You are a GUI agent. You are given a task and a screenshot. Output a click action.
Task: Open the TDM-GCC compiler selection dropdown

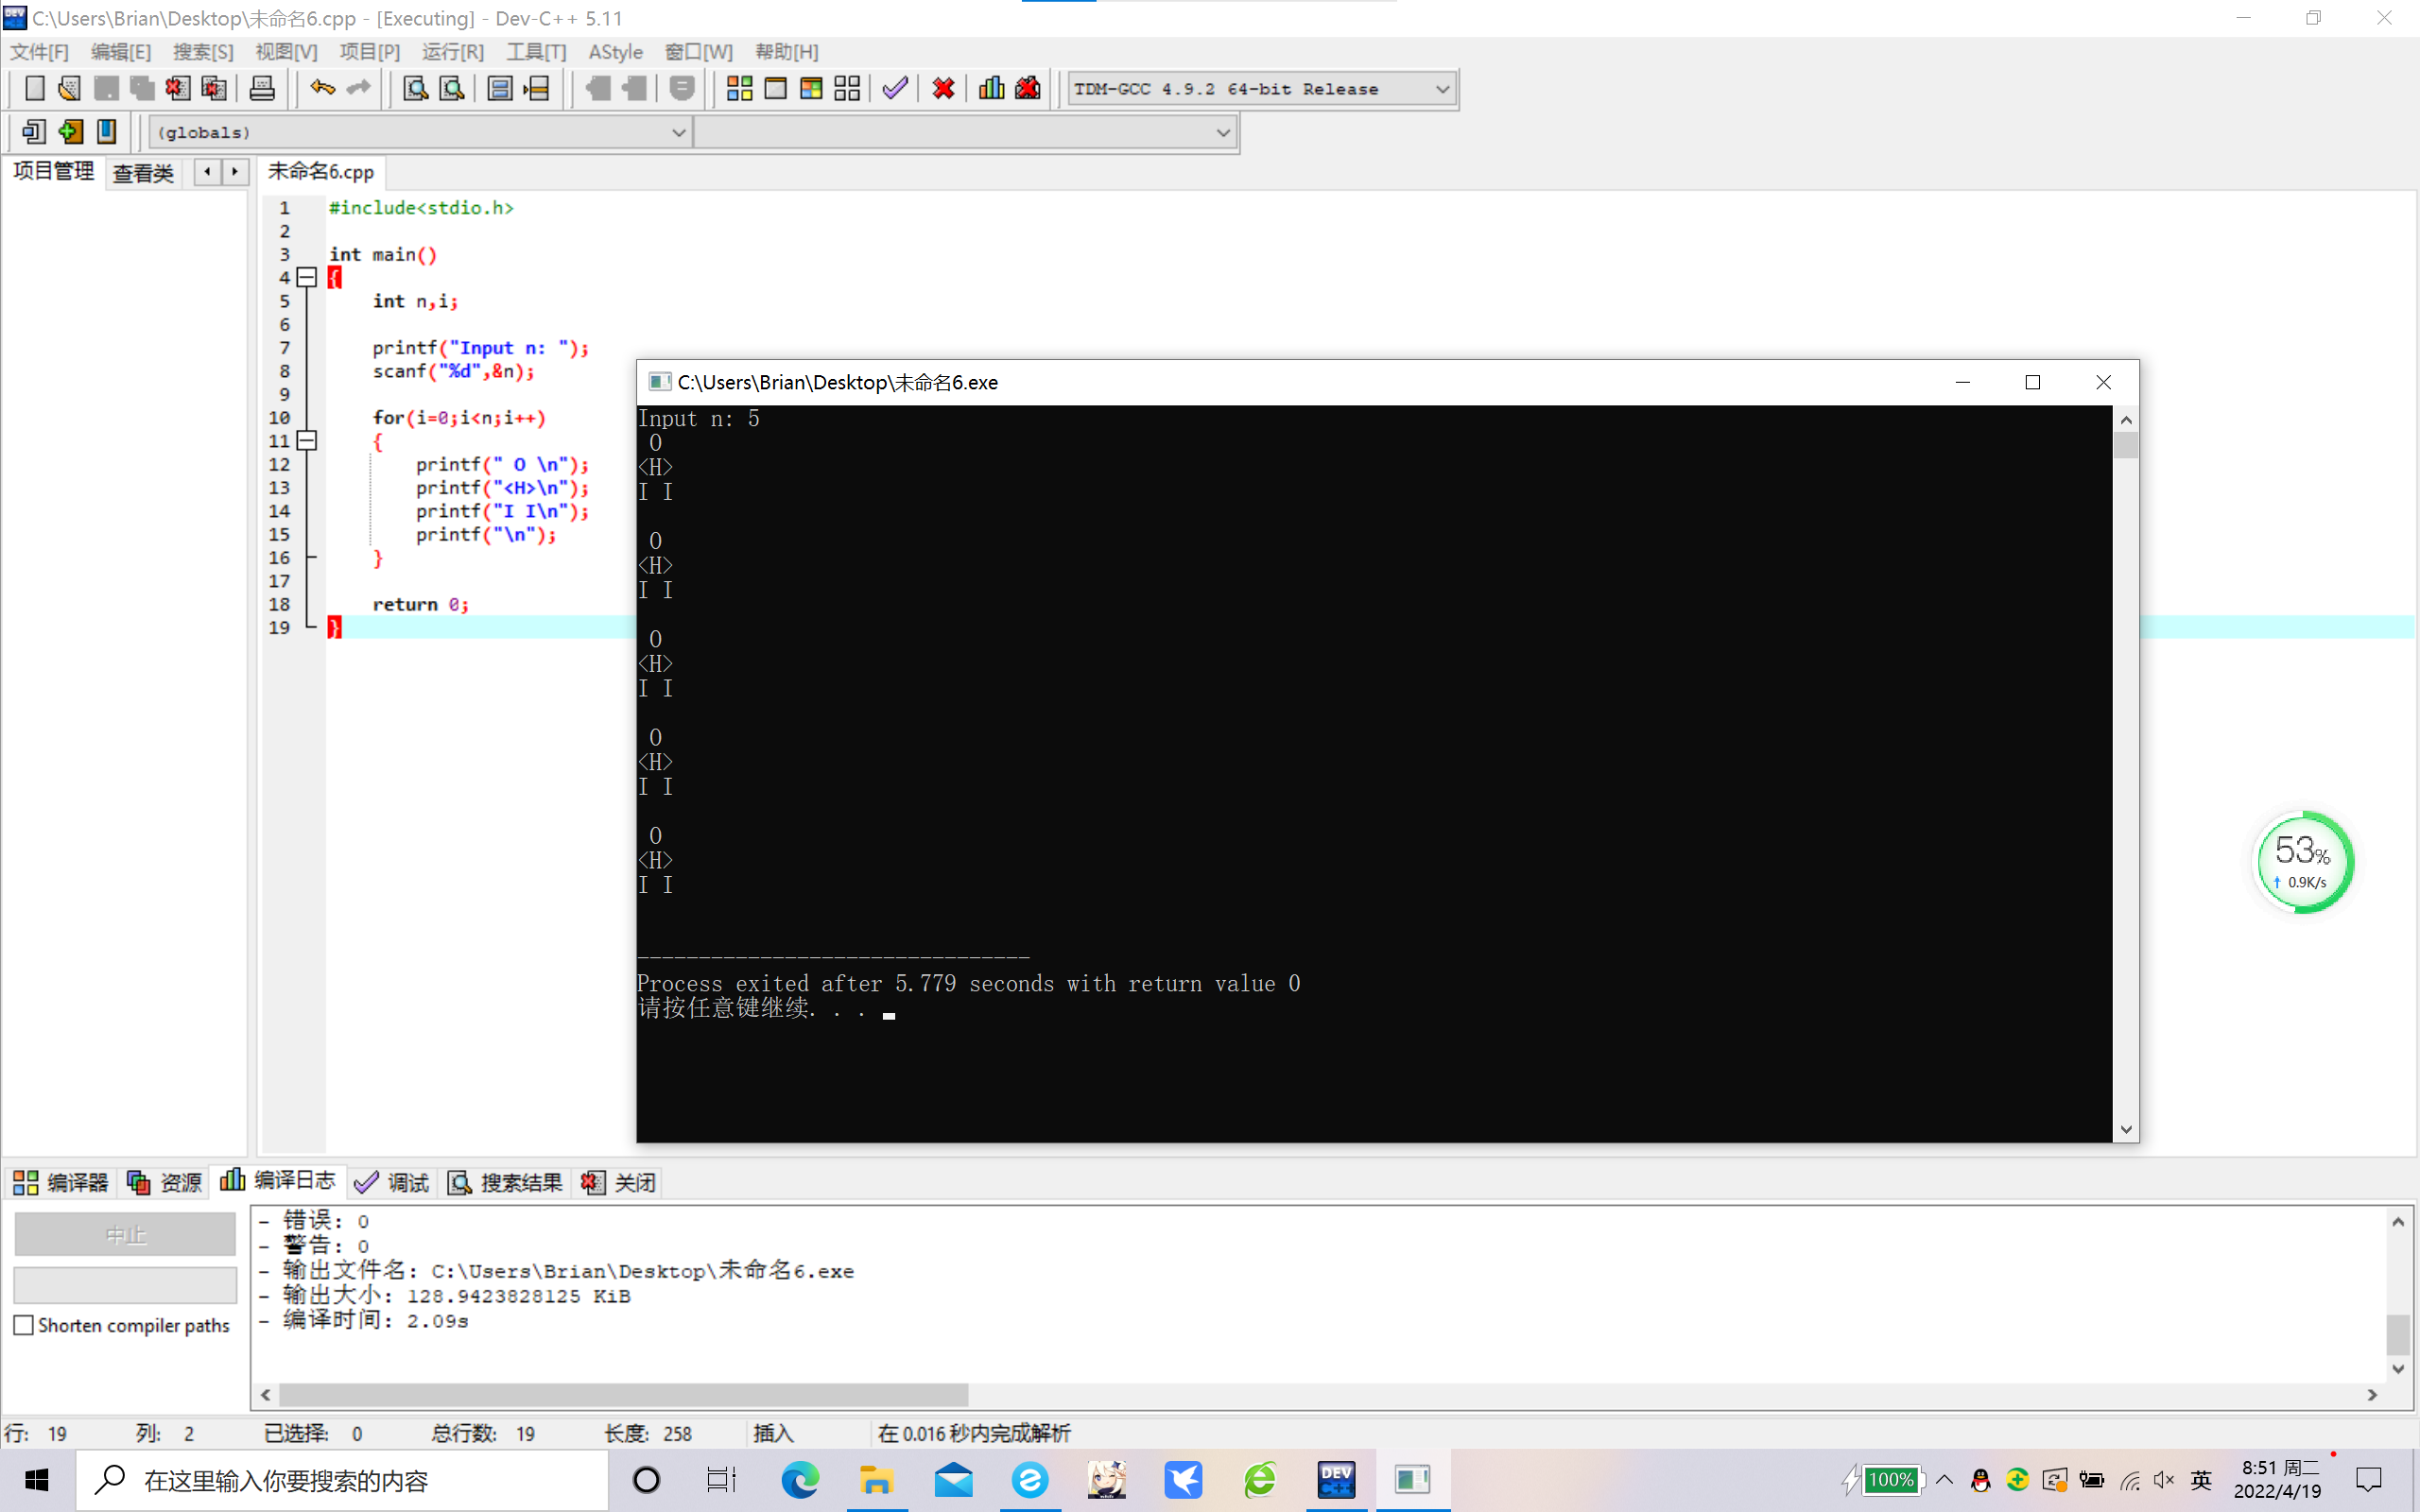[1441, 89]
